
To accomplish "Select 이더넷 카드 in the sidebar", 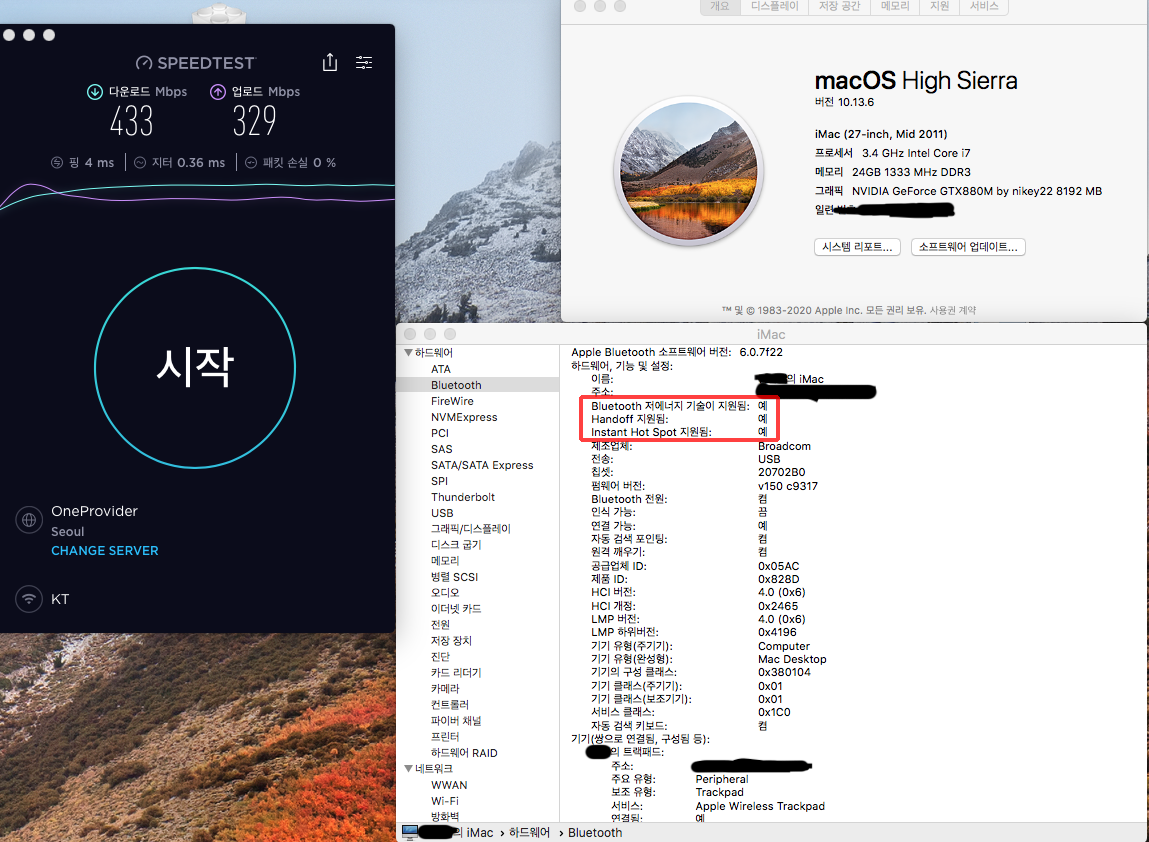I will [x=456, y=609].
